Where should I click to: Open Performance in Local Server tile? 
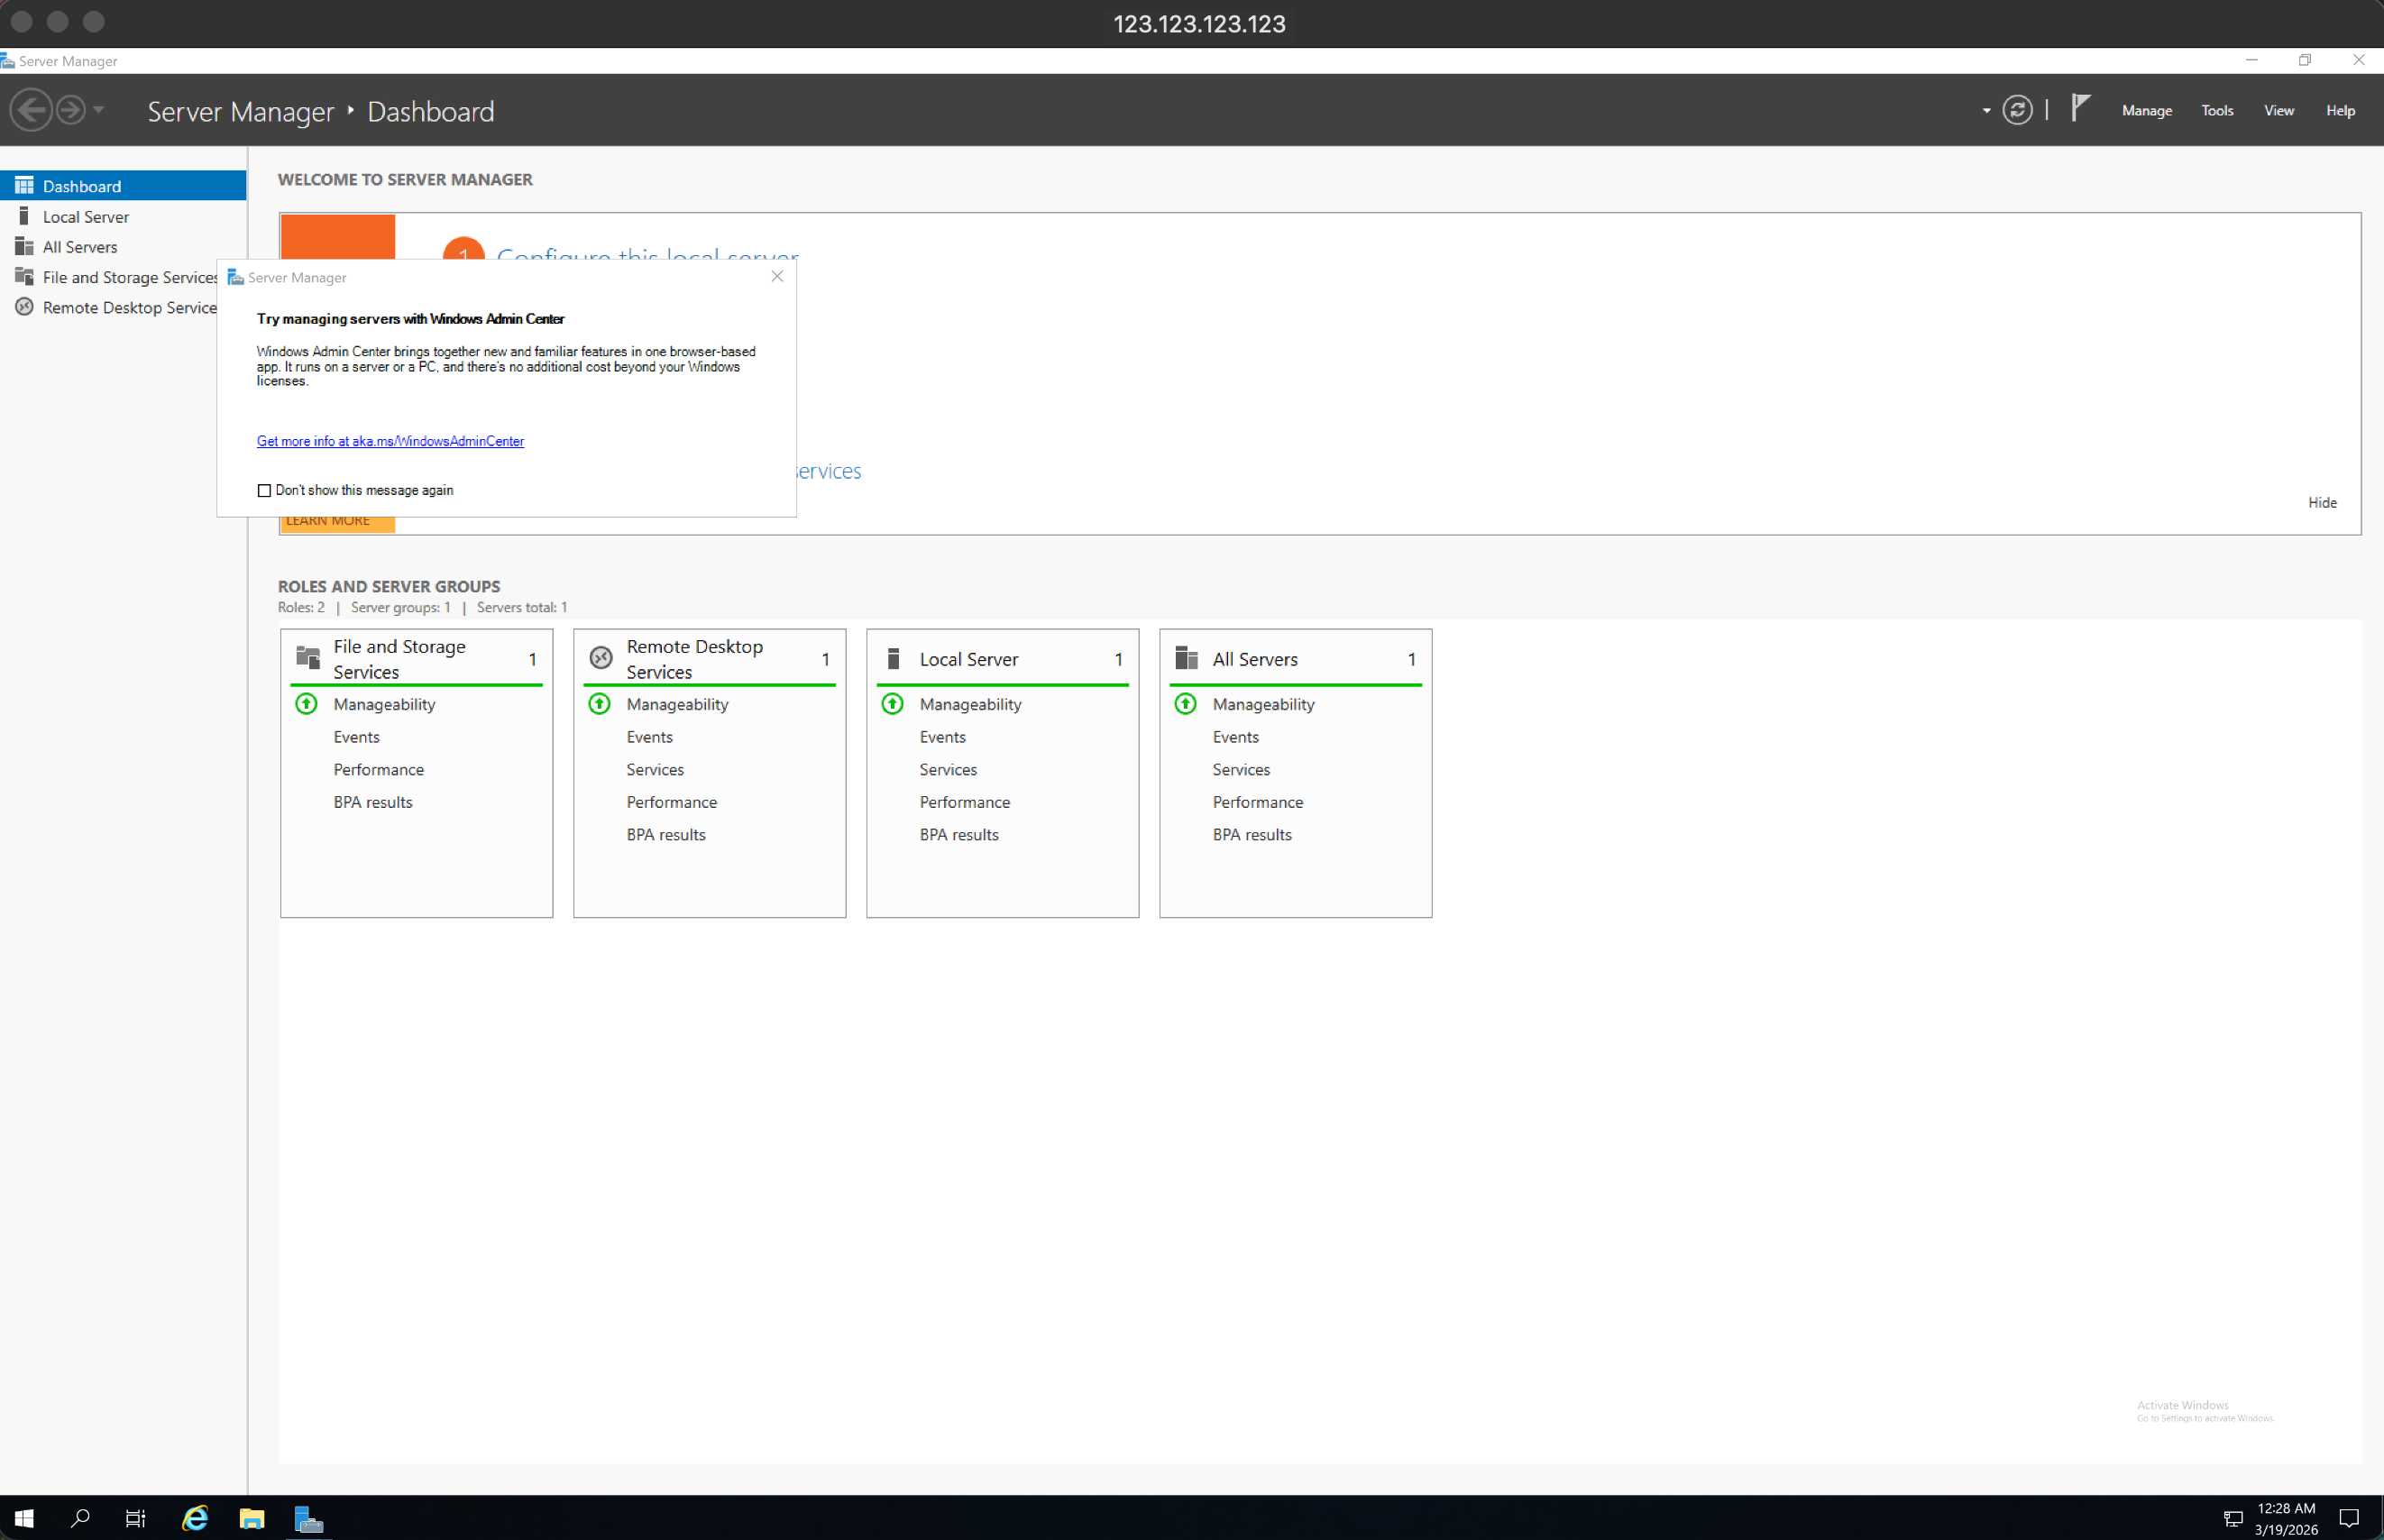(x=964, y=802)
